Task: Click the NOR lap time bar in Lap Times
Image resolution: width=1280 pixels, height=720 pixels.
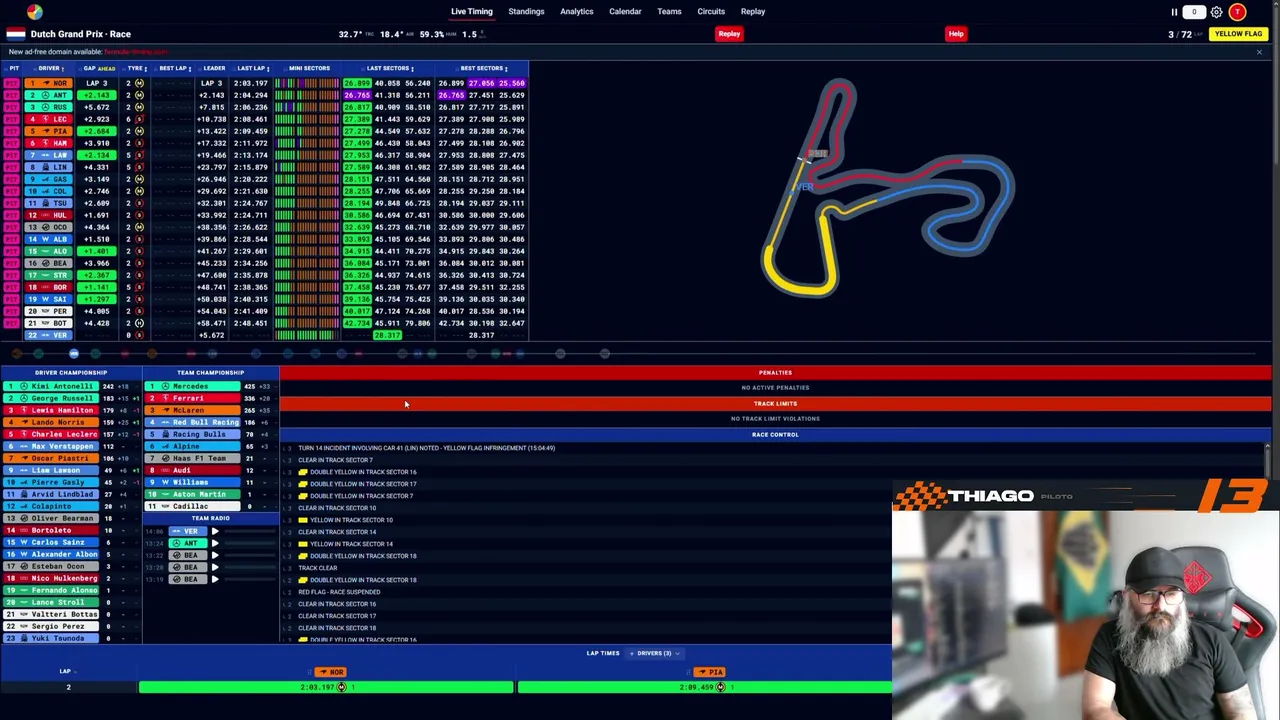Action: coord(326,688)
